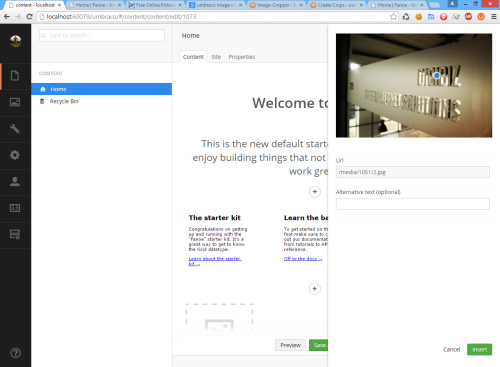Switch to the Site tab
Viewport: 500px width, 367px height.
tap(216, 57)
